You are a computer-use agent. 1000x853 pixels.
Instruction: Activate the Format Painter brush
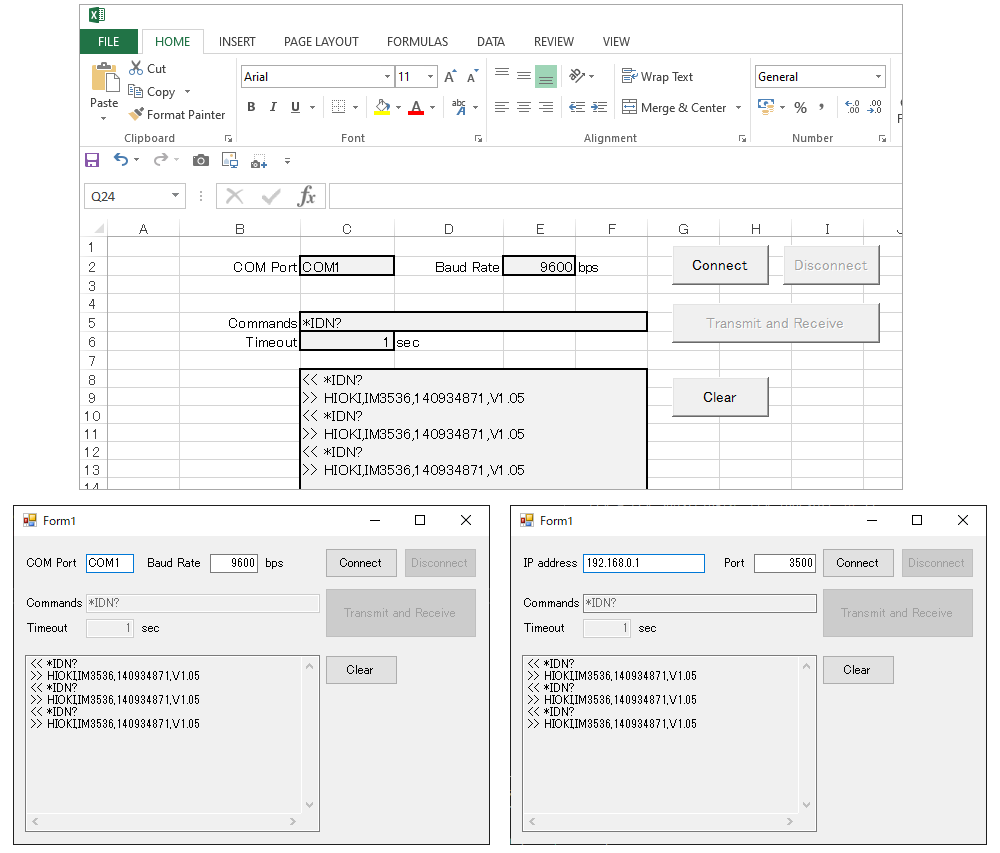pos(136,114)
